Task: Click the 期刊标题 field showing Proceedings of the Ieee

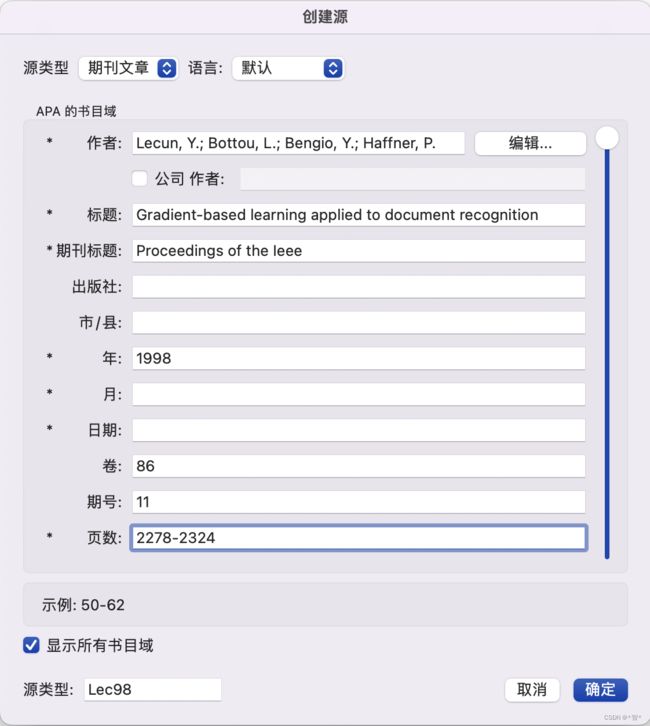Action: (359, 251)
